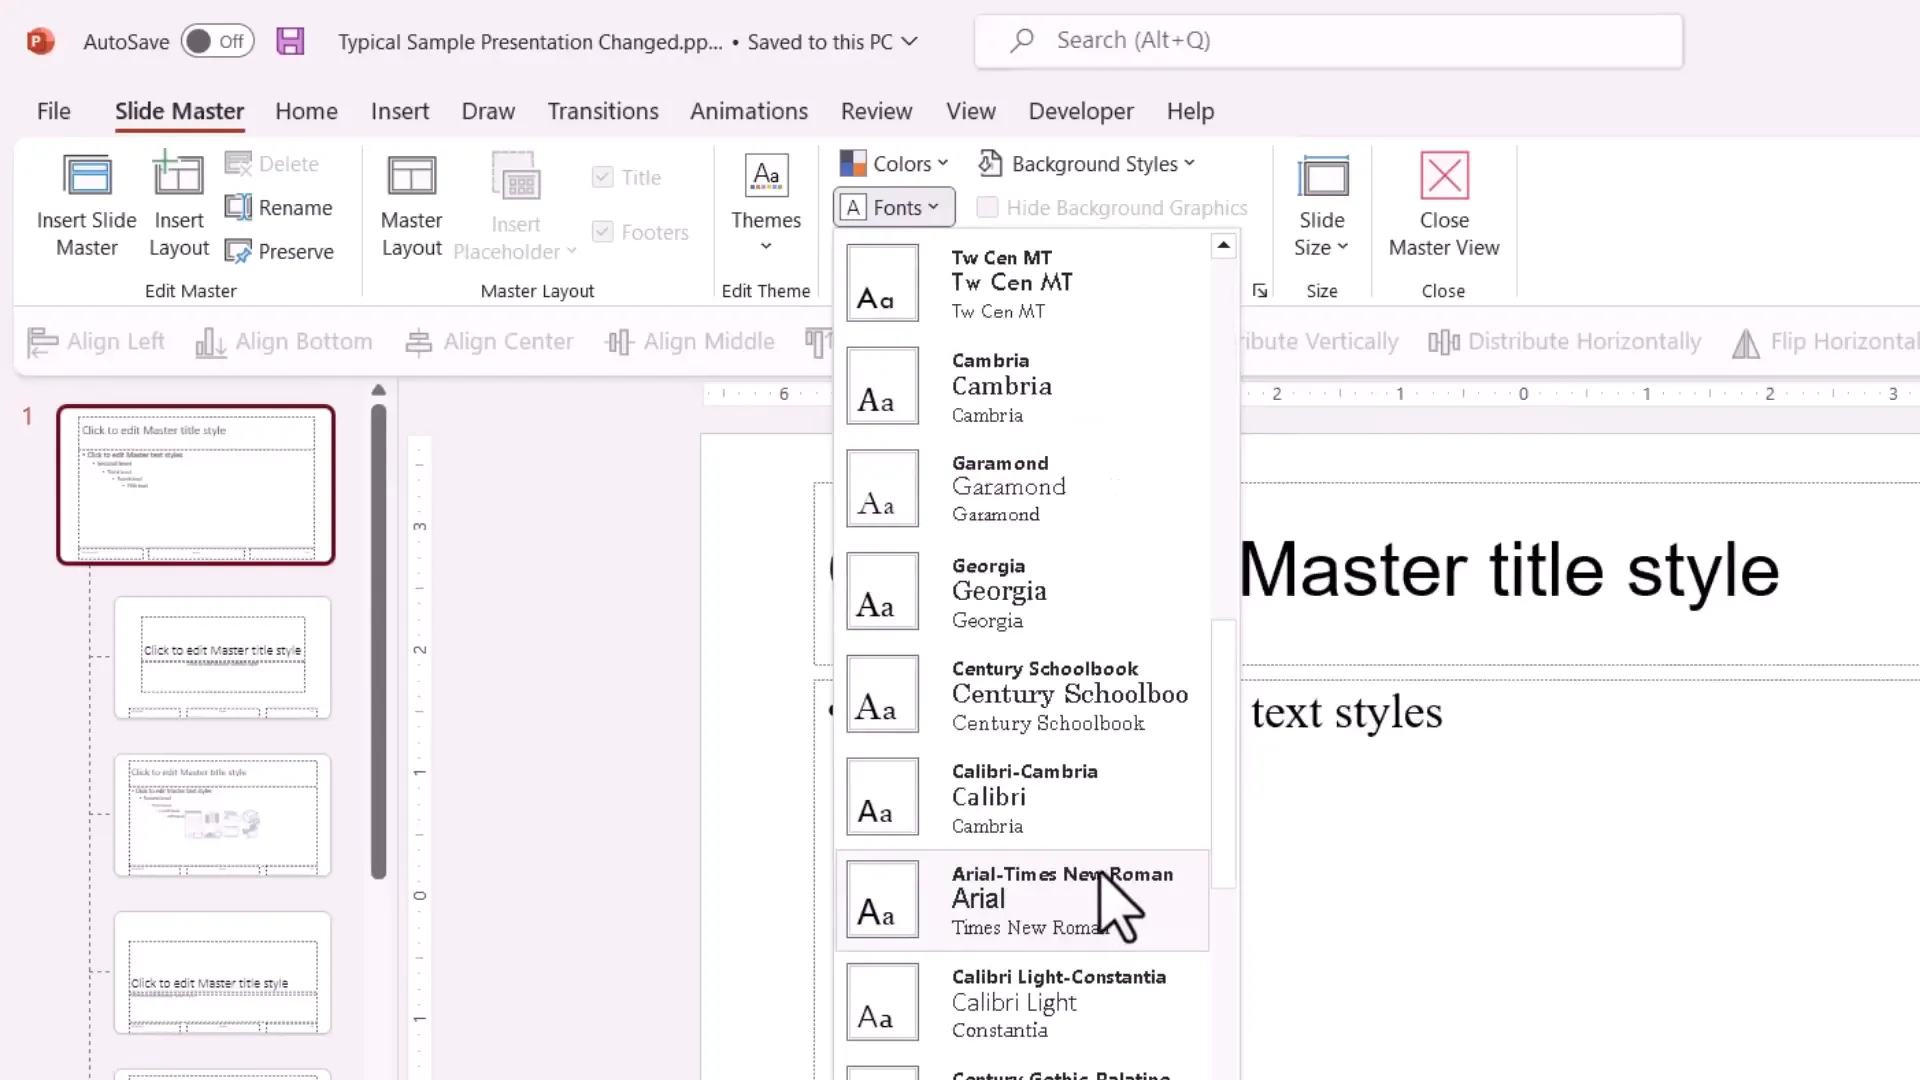This screenshot has width=1920, height=1080.
Task: Select the title slide layout thumbnail
Action: pos(222,658)
